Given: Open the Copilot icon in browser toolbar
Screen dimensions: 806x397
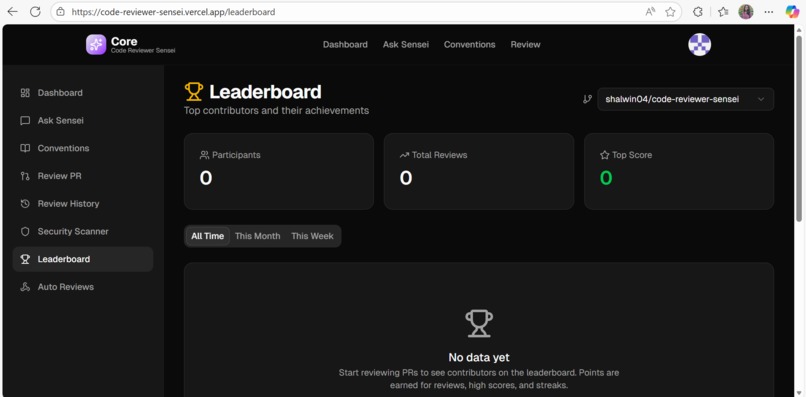Looking at the screenshot, I should 792,12.
